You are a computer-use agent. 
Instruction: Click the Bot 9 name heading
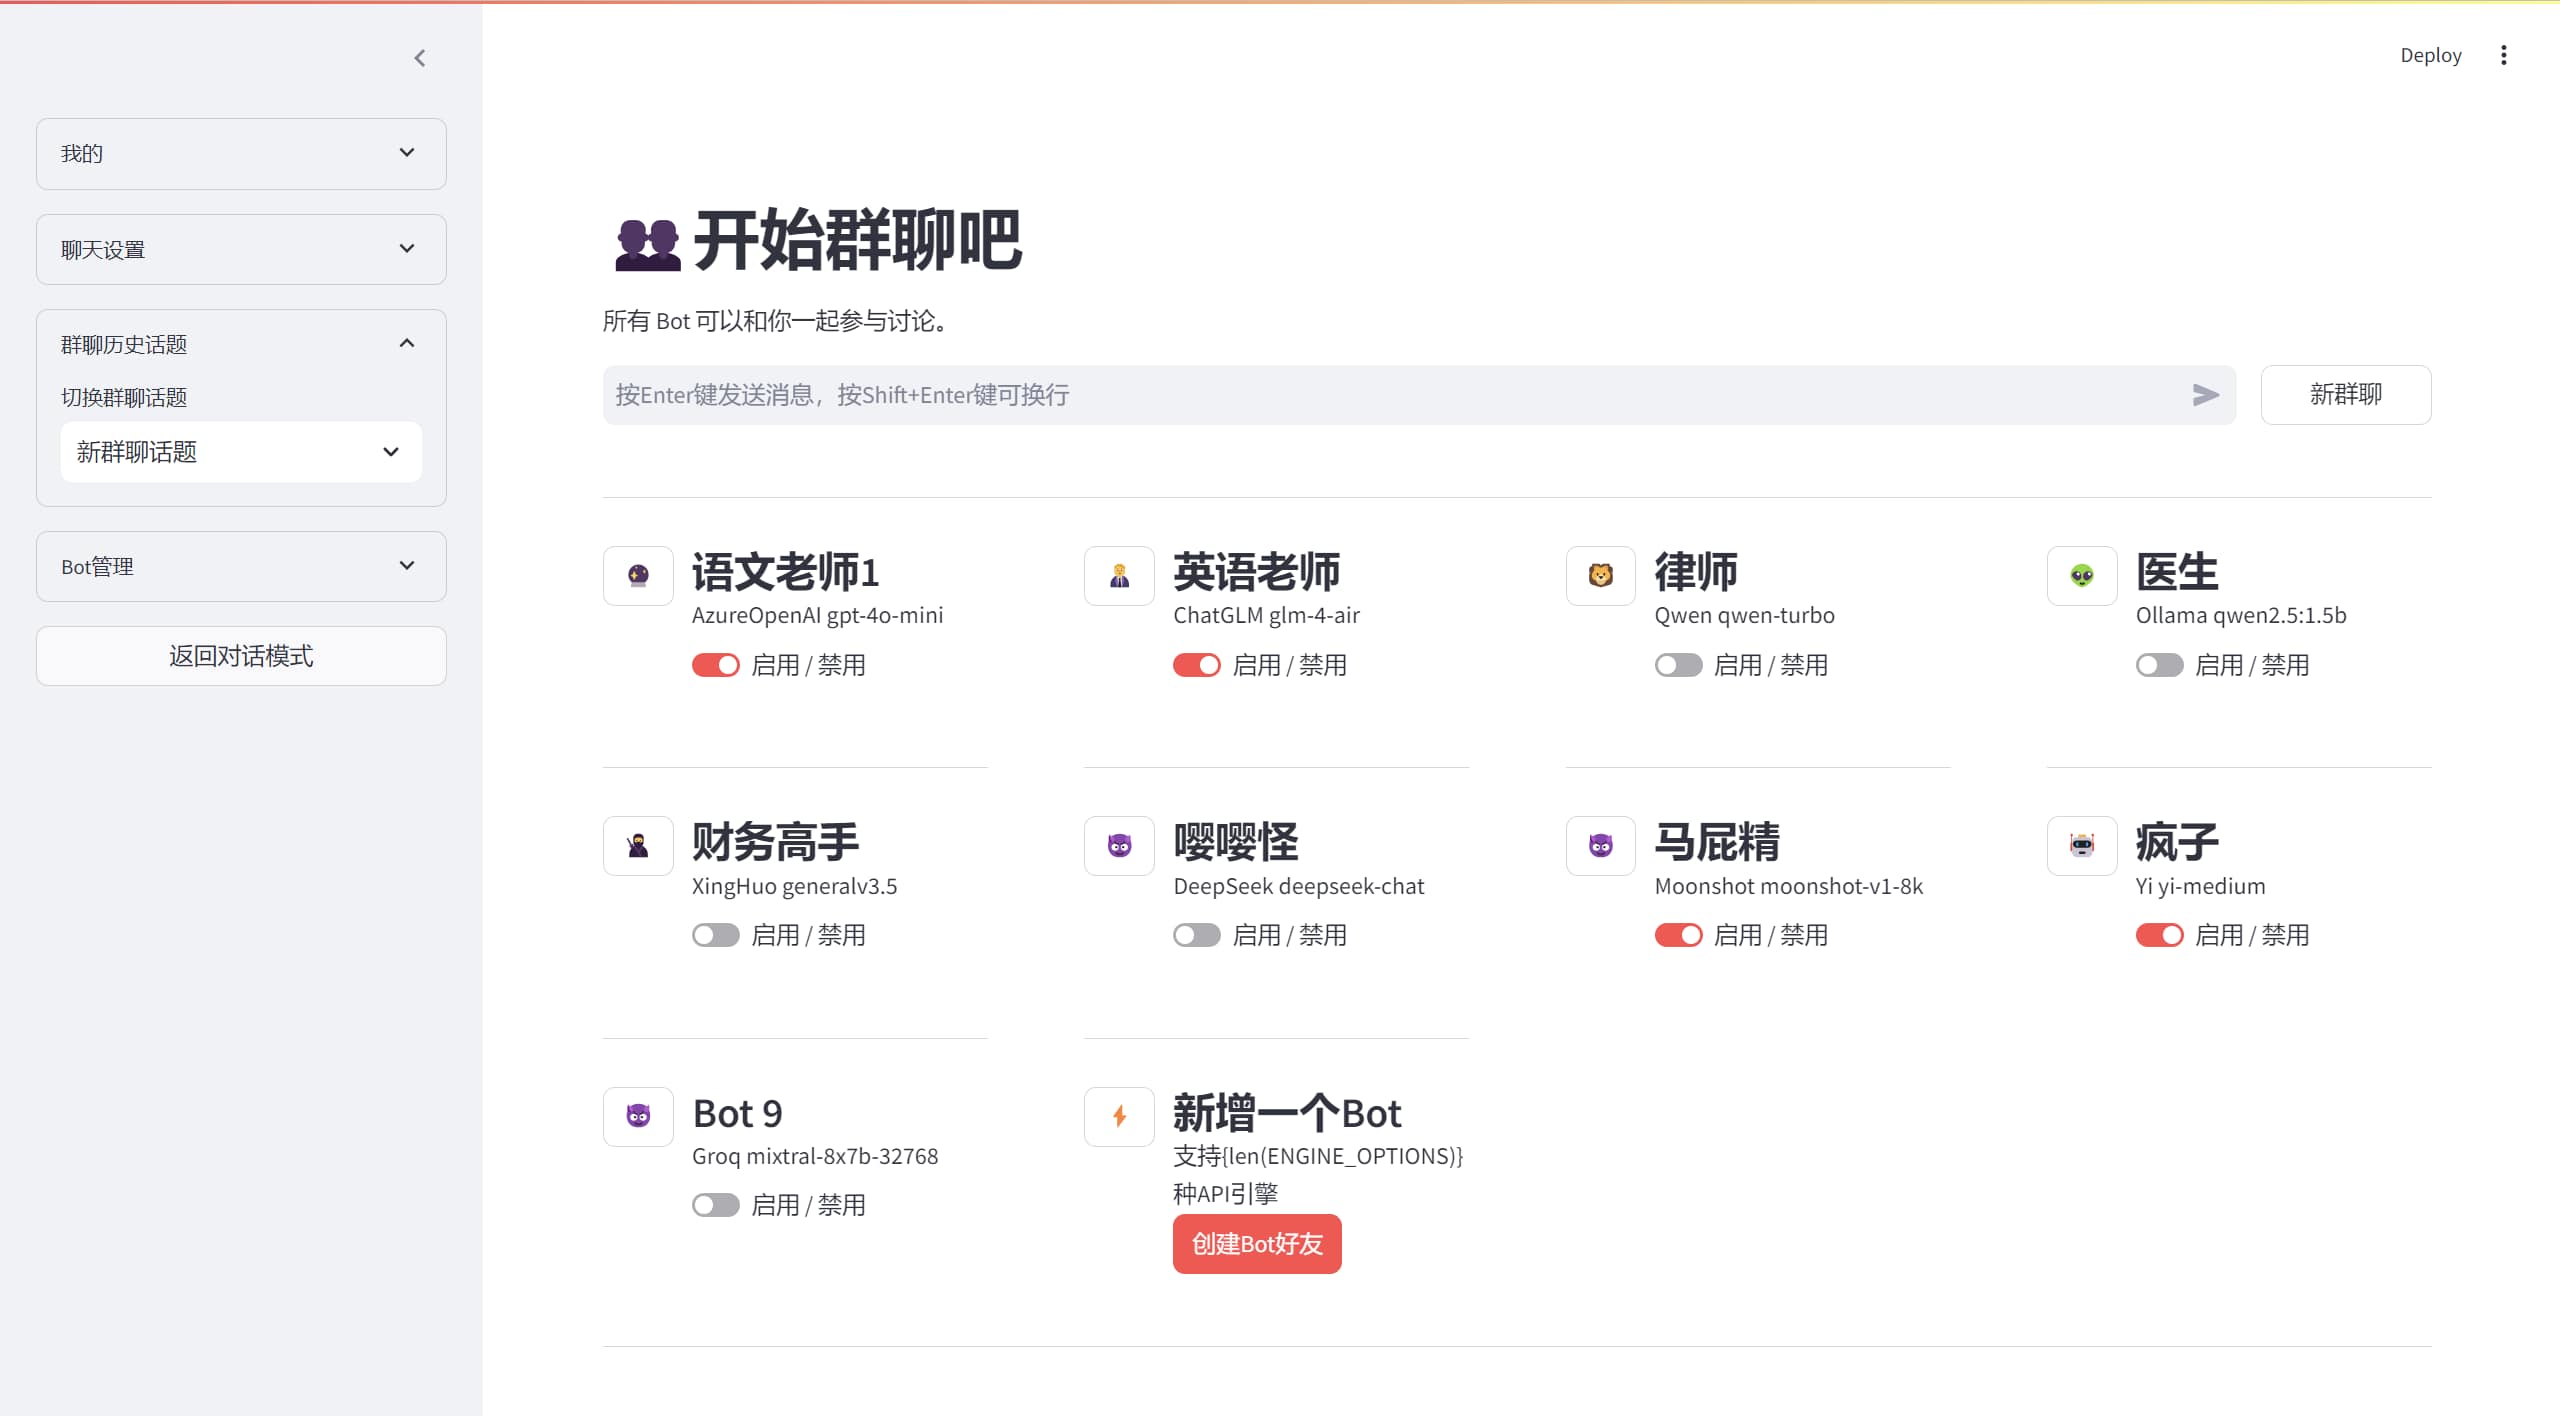point(737,1113)
